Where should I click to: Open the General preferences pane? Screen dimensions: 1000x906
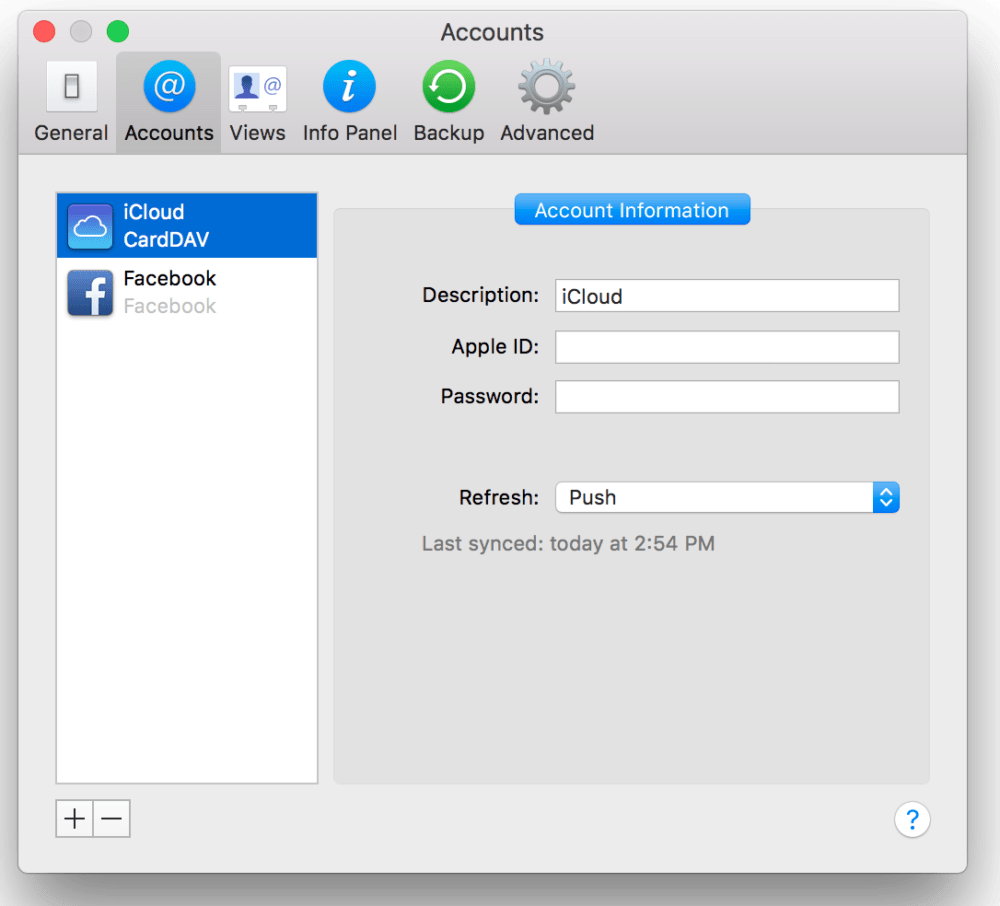click(71, 102)
